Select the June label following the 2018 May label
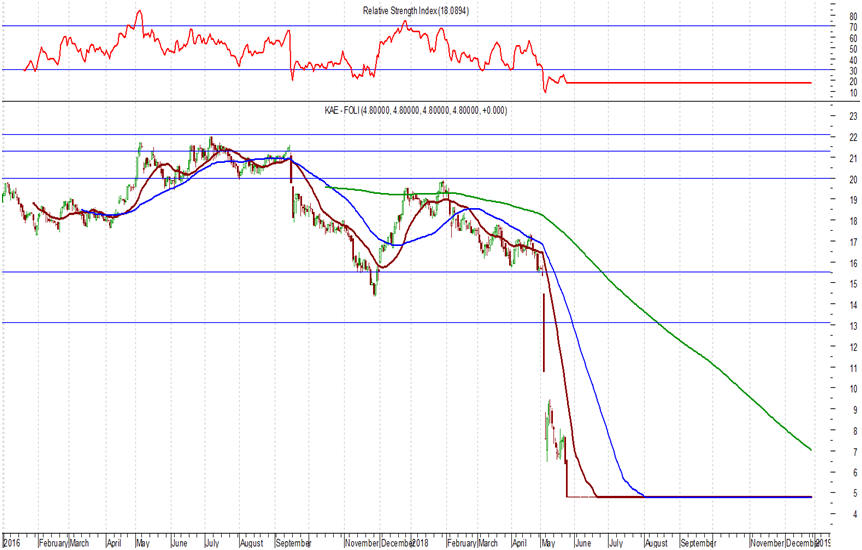Image resolution: width=862 pixels, height=550 pixels. (583, 543)
